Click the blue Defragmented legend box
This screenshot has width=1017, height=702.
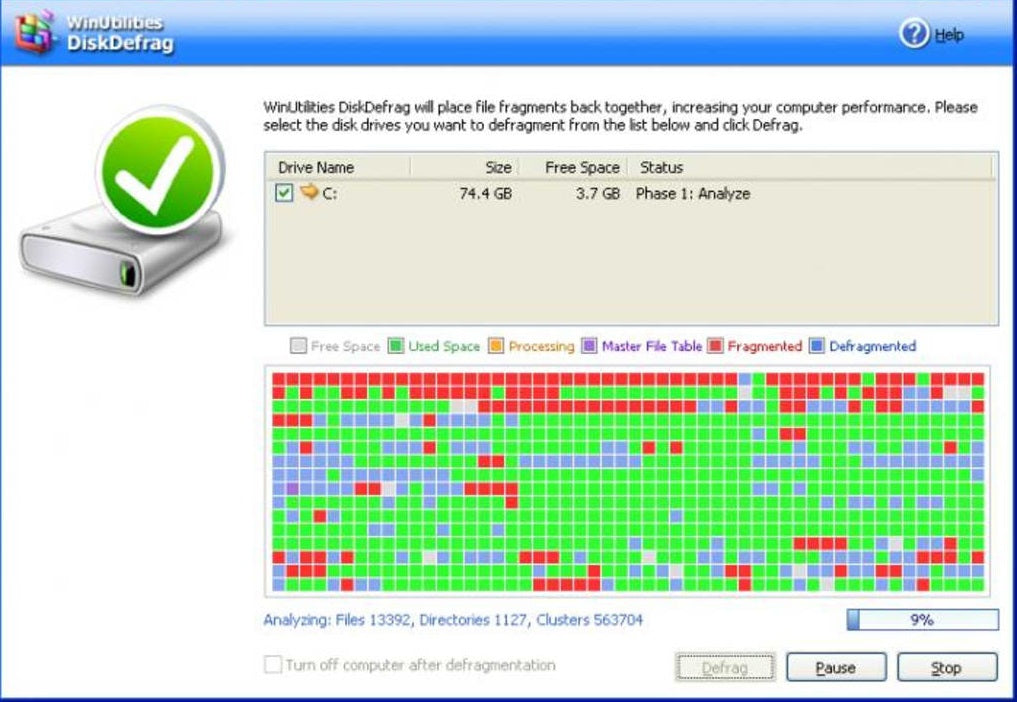(x=817, y=346)
